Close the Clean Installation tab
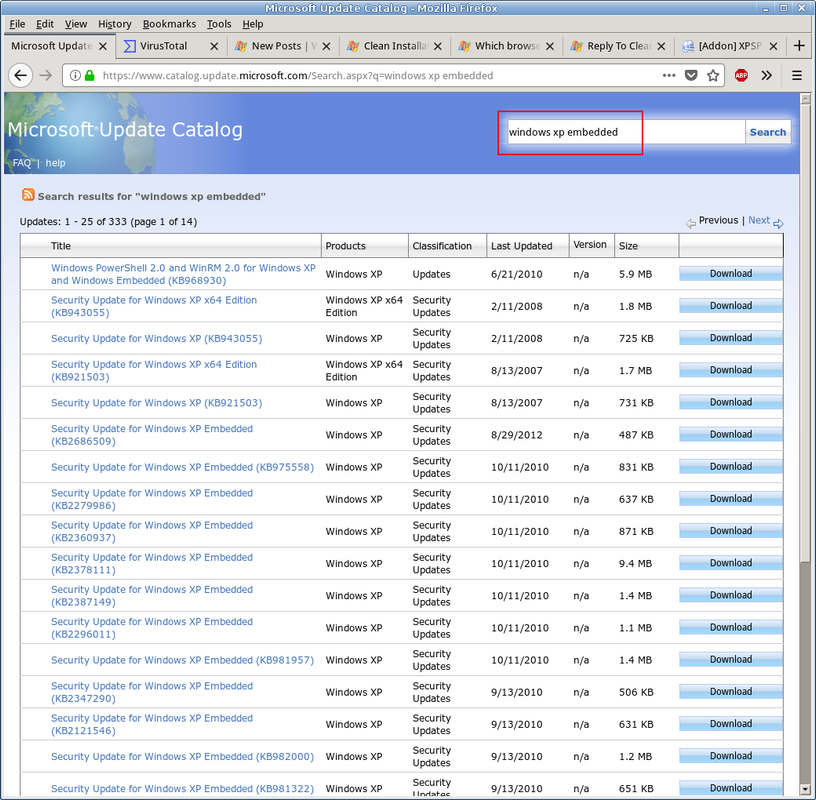The image size is (816, 800). [x=438, y=46]
